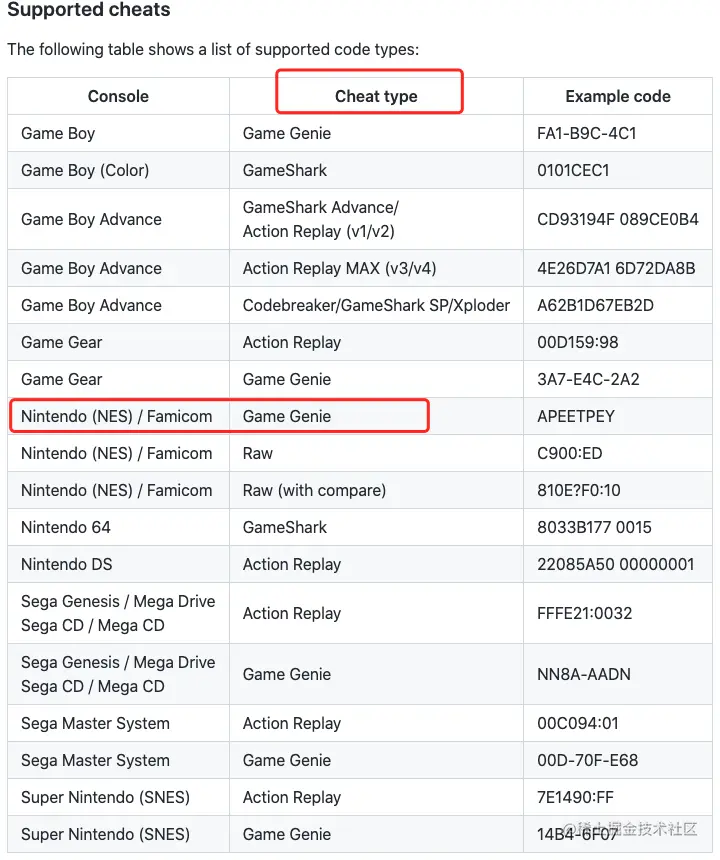This screenshot has width=720, height=860.
Task: Select the FA1-B9C-4C1 example code
Action: (x=587, y=133)
